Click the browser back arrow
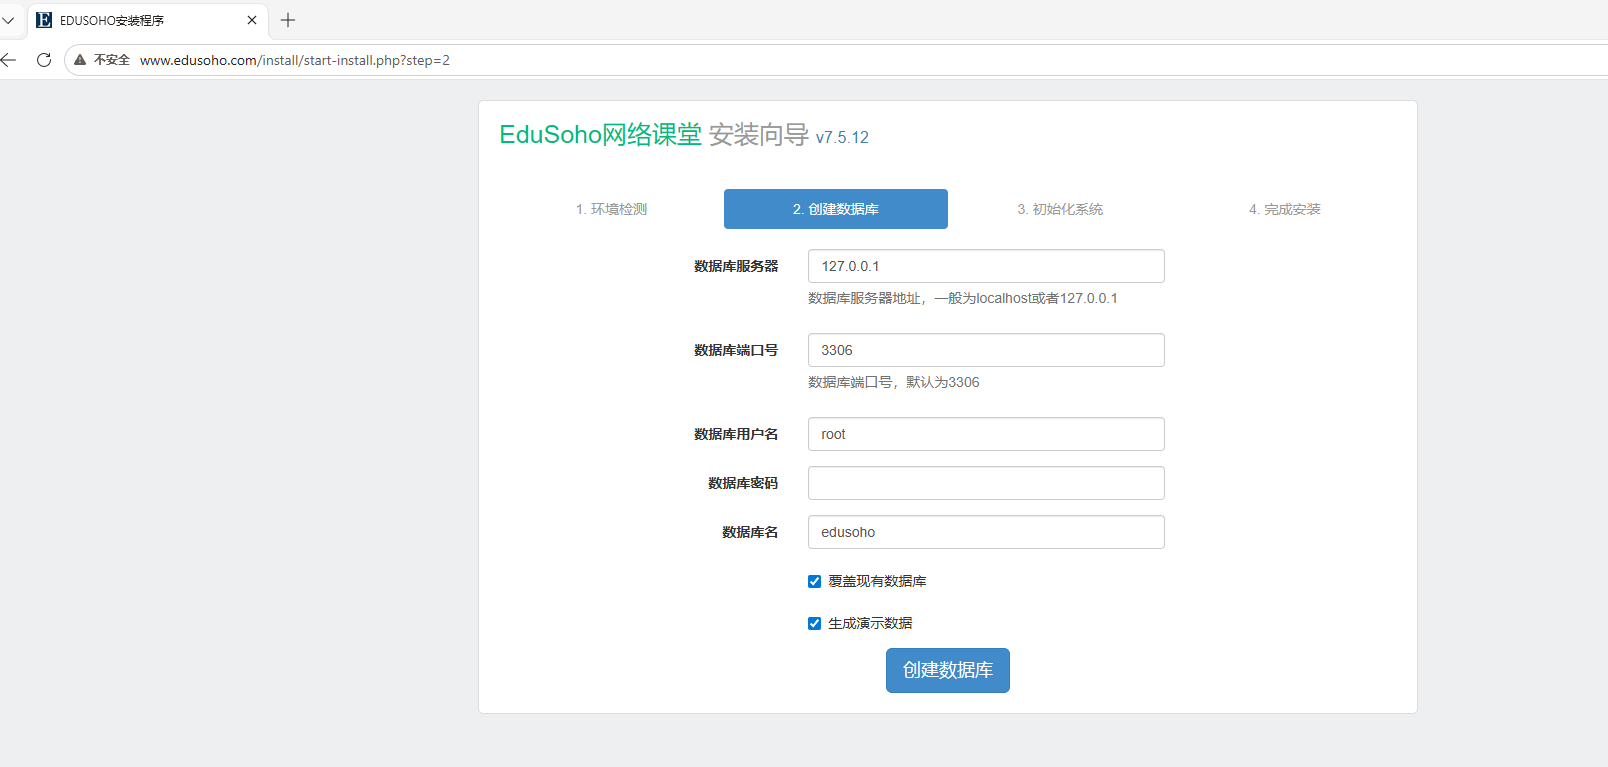Screen dimensions: 1608x767 pyautogui.click(x=9, y=60)
